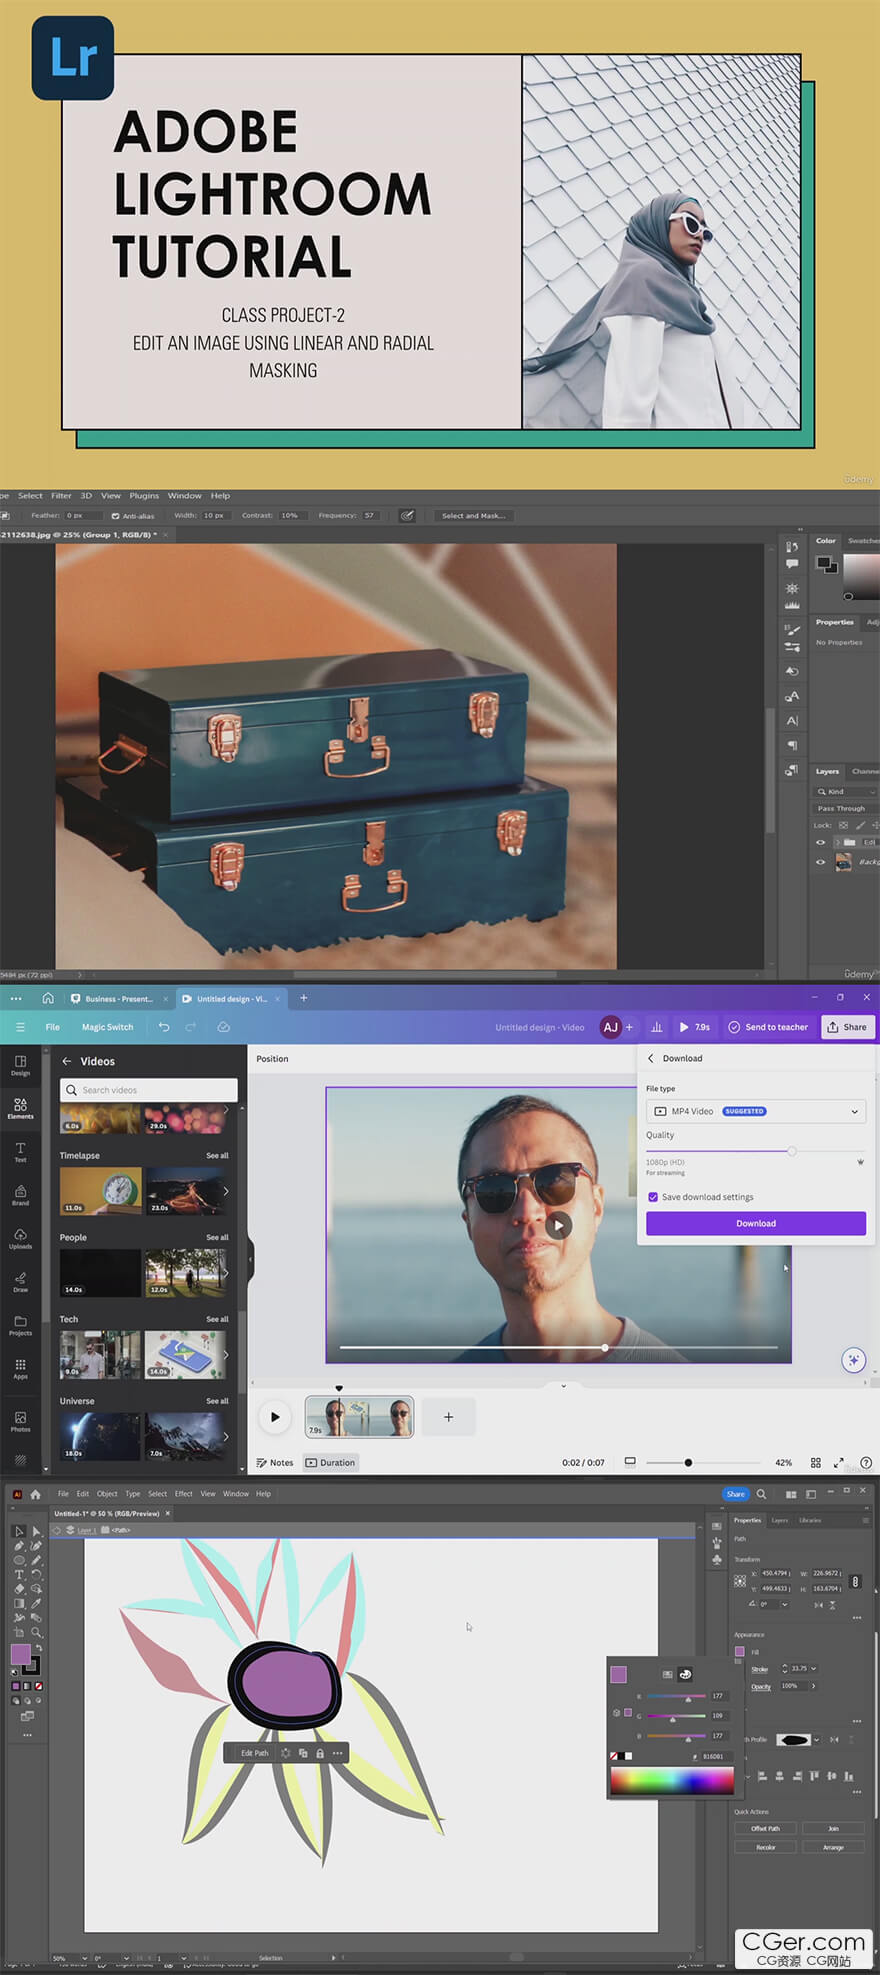
Task: Open Apps in Canva sidebar
Action: [x=20, y=1368]
